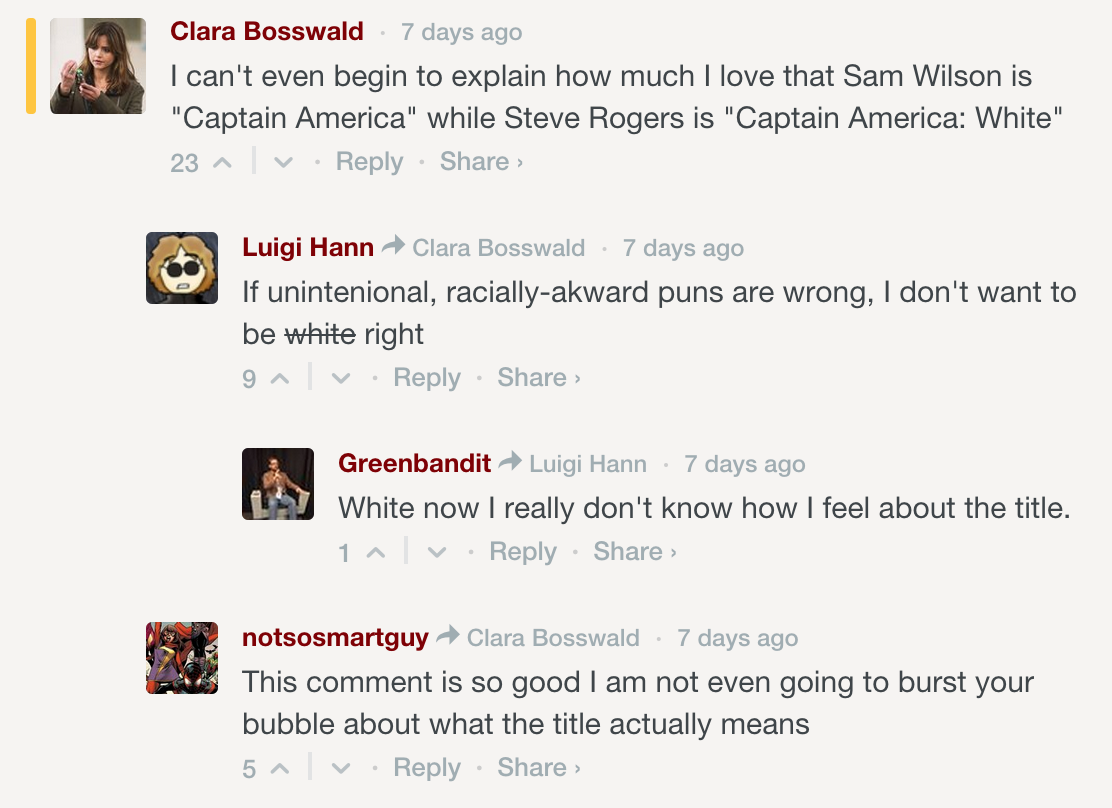The image size is (1112, 808).
Task: Downvote notsosmartguy's comment
Action: [x=342, y=768]
